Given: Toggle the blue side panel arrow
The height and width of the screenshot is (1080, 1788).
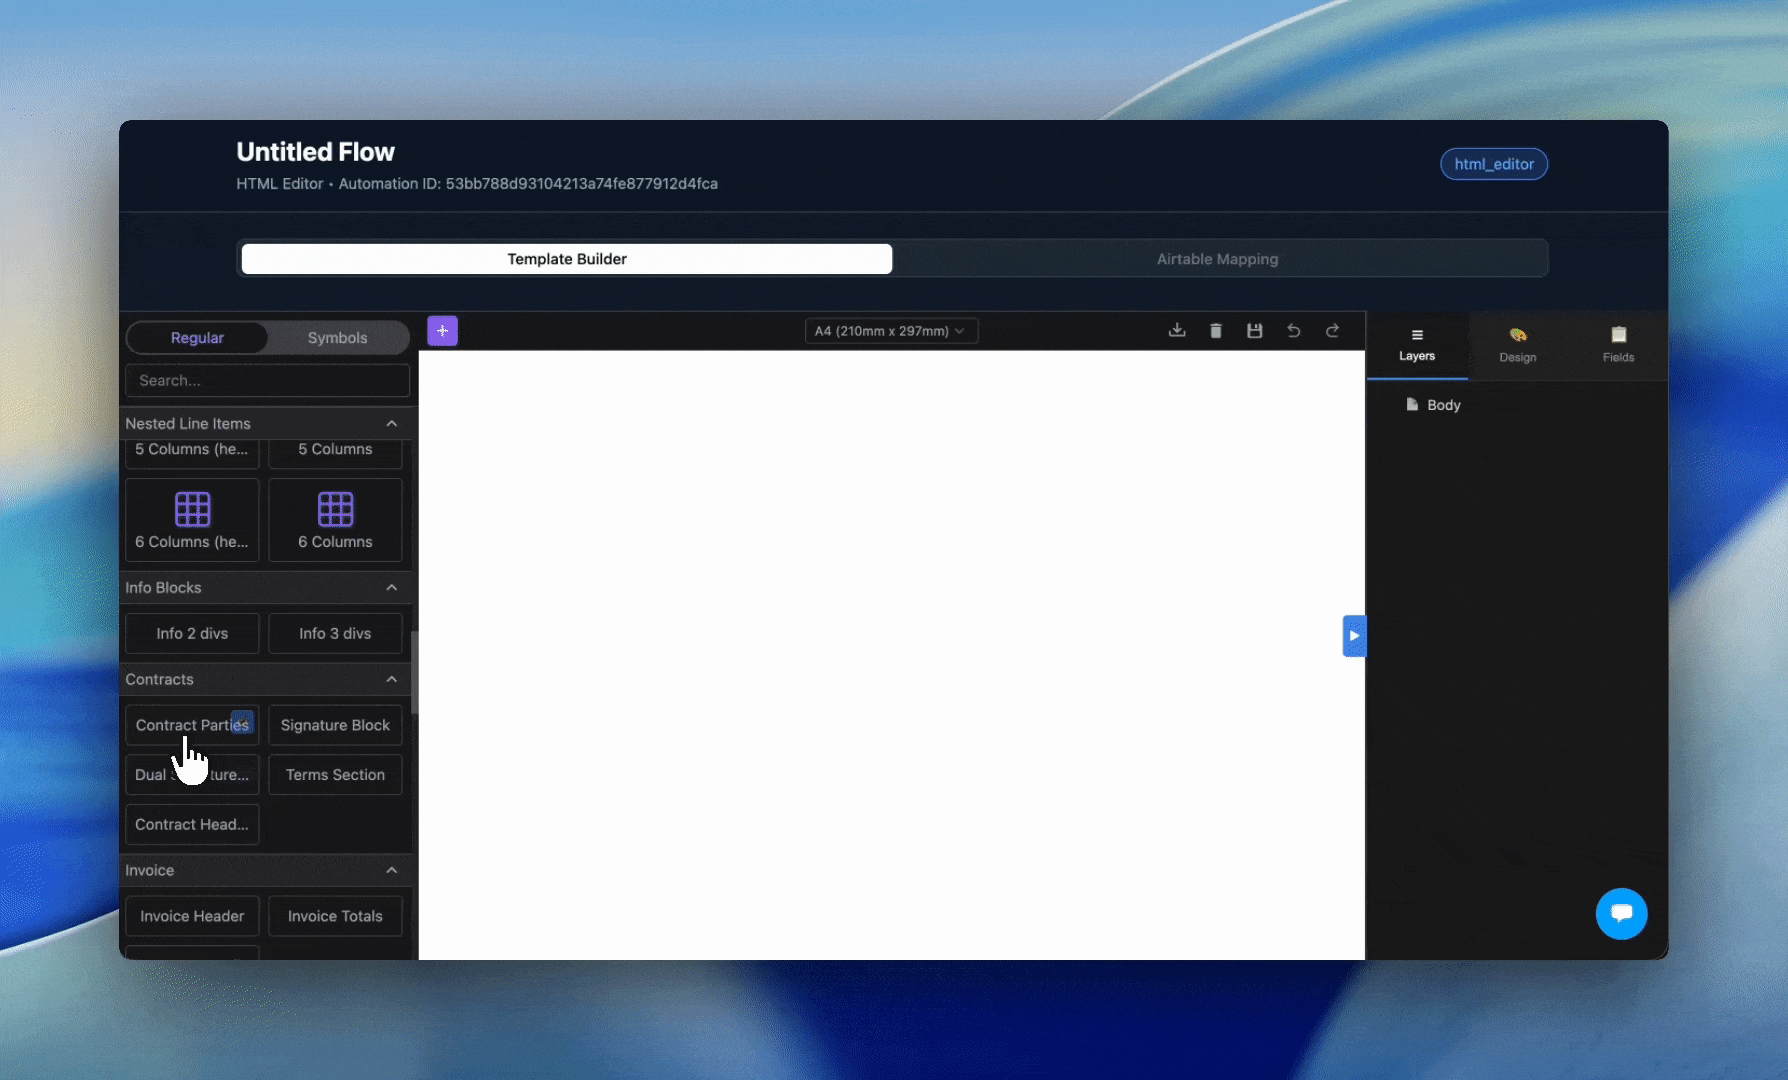Looking at the screenshot, I should [1354, 636].
